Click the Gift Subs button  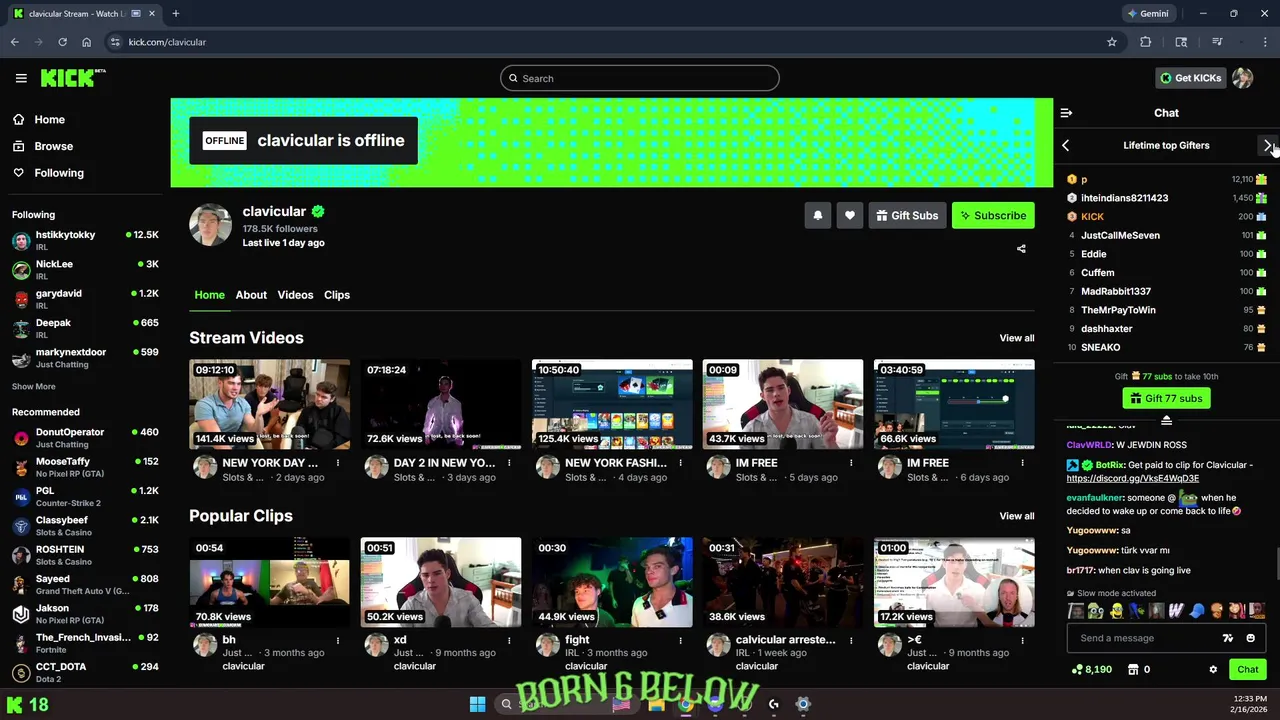[x=907, y=215]
